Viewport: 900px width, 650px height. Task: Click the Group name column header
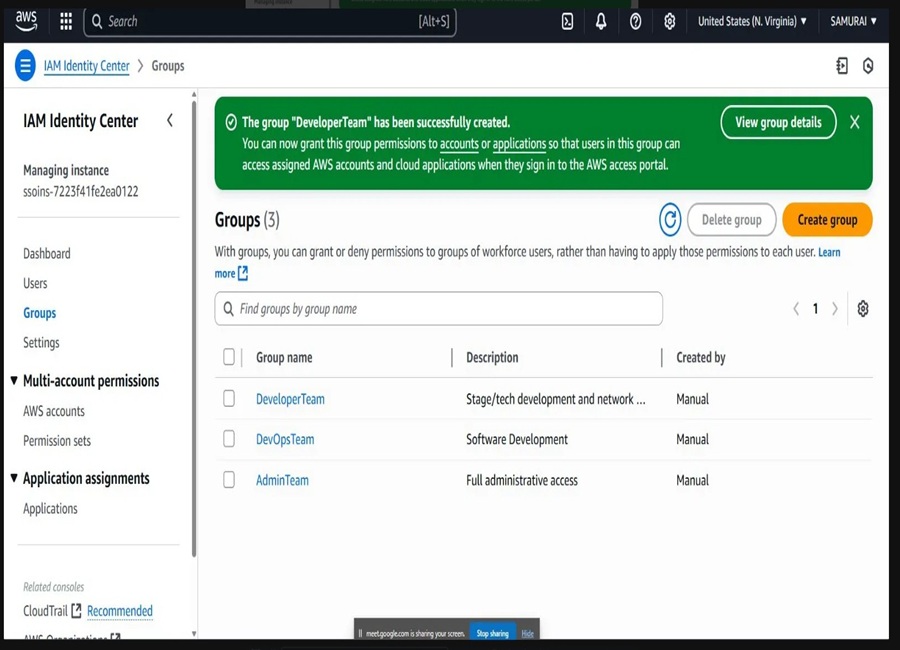click(284, 357)
